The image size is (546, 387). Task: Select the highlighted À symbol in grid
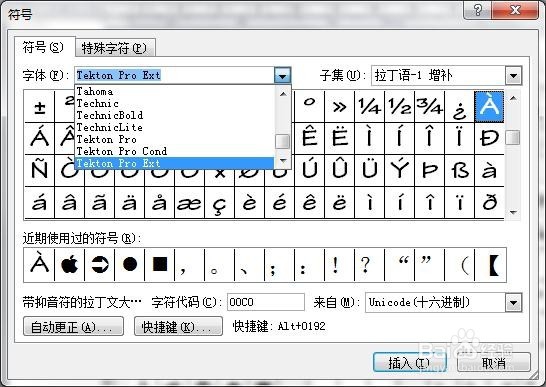point(489,107)
